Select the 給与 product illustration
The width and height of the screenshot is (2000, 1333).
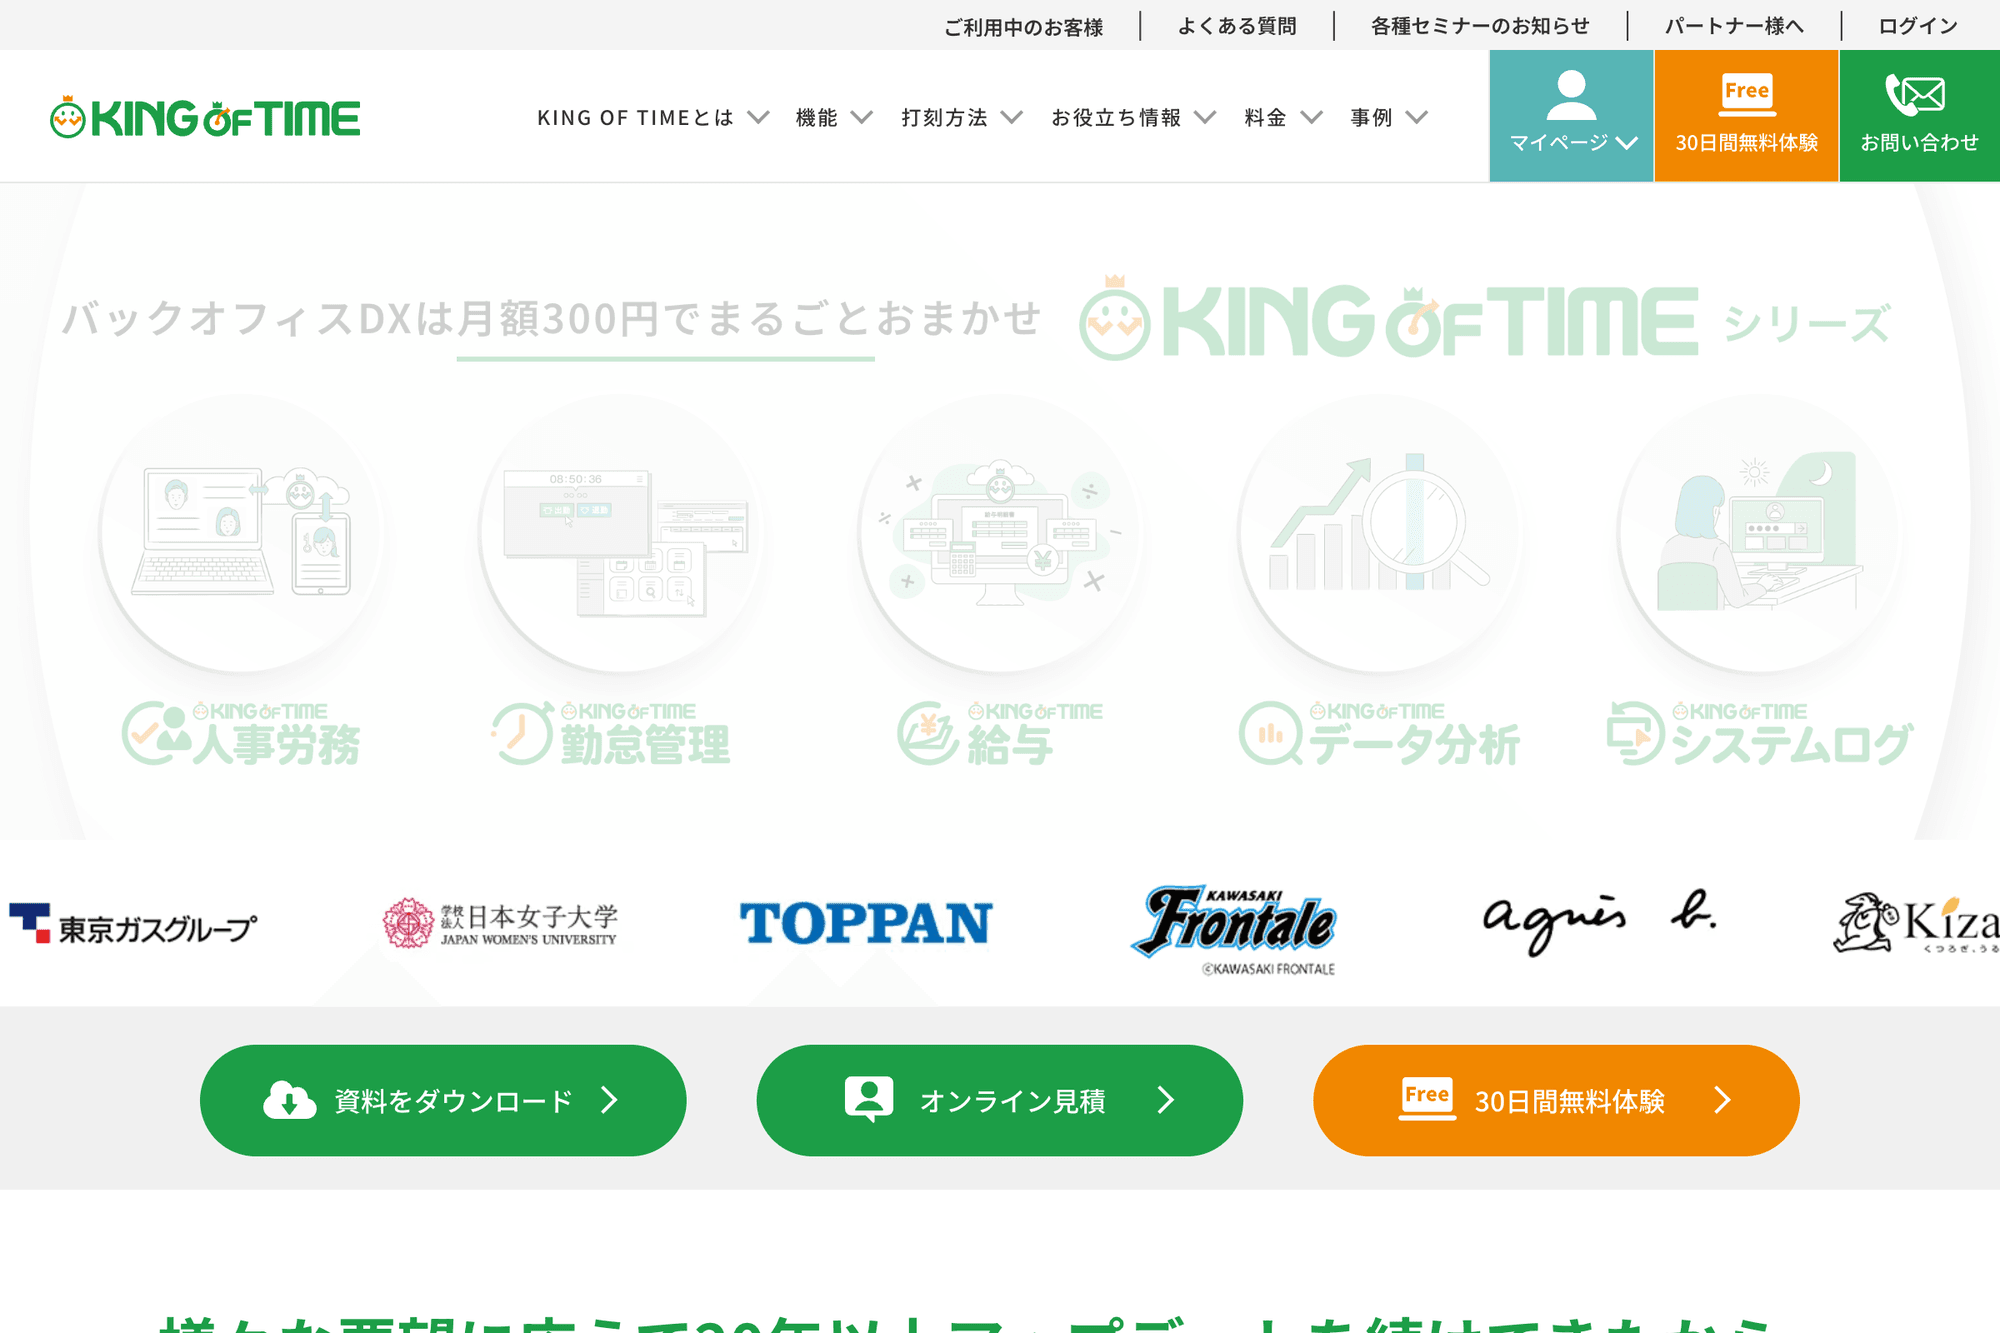pyautogui.click(x=1000, y=533)
